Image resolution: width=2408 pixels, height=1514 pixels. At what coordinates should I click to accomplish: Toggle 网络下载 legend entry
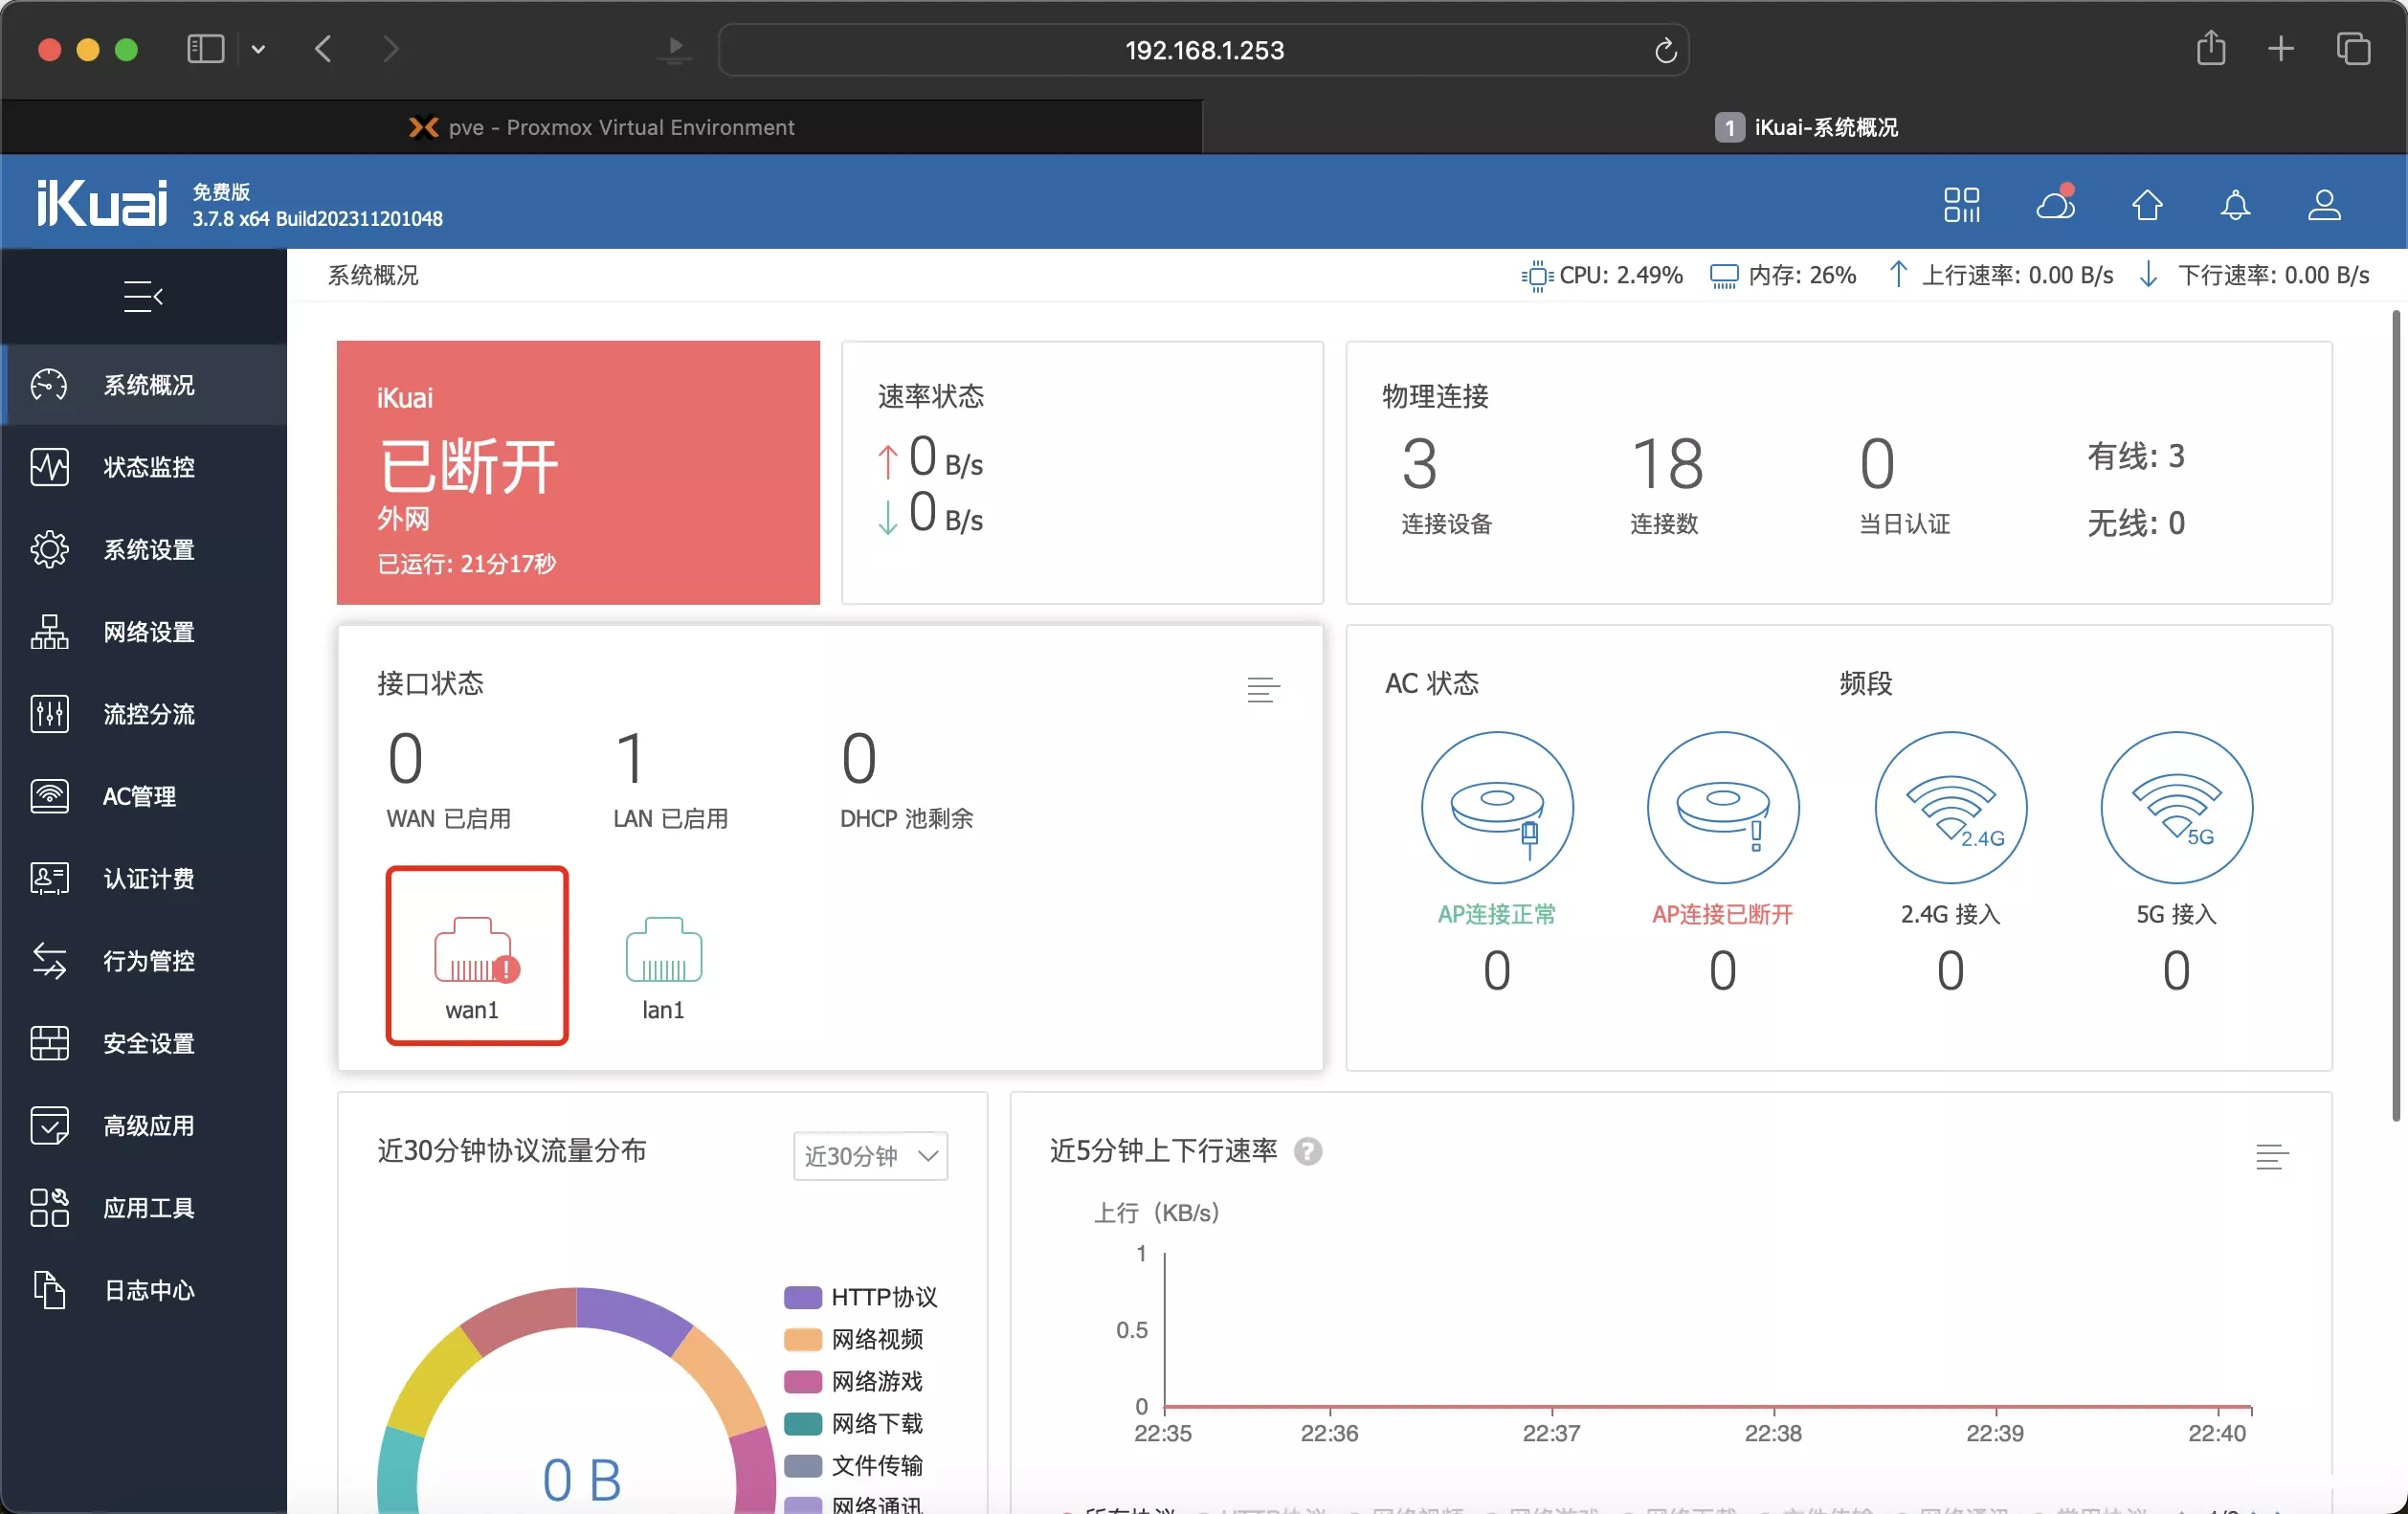pyautogui.click(x=854, y=1423)
